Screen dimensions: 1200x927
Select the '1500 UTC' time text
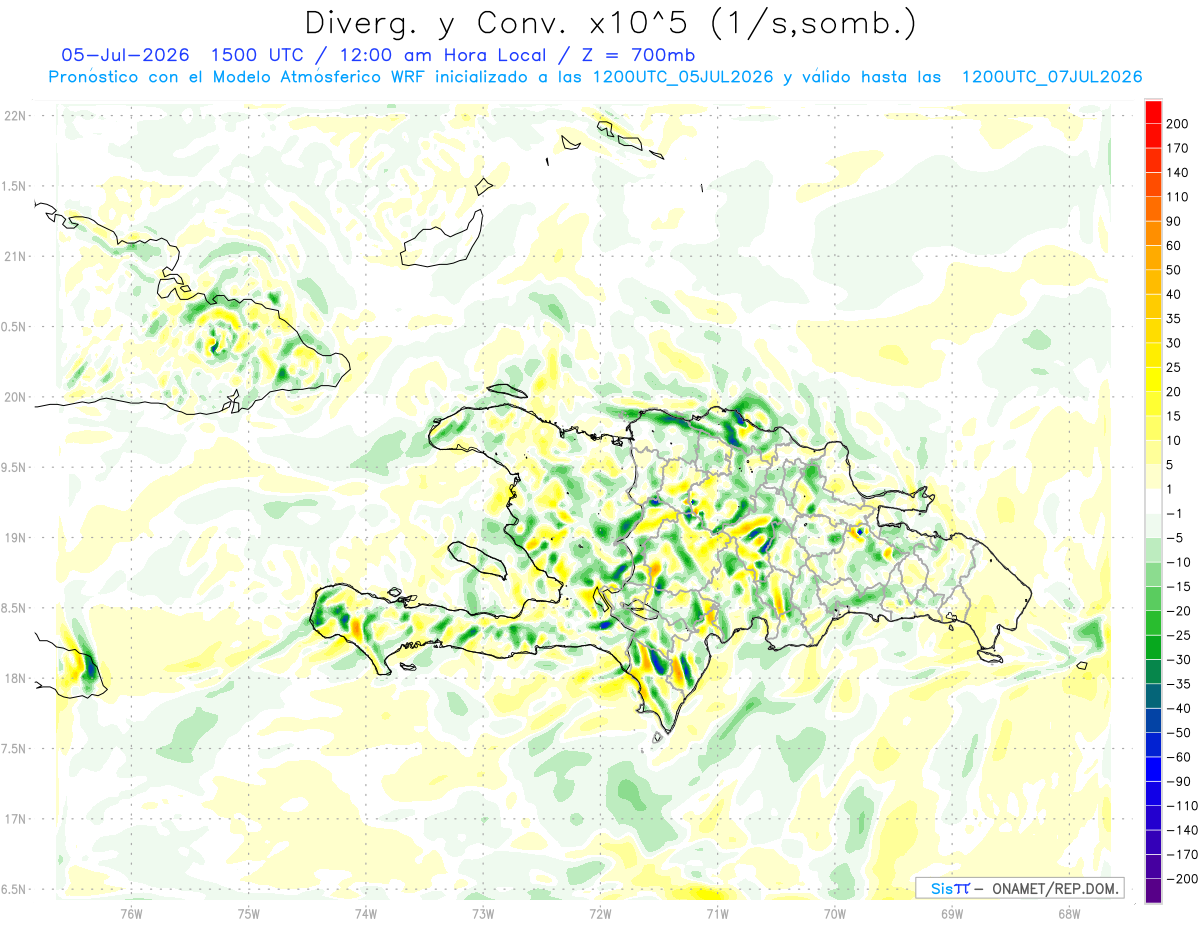click(259, 54)
